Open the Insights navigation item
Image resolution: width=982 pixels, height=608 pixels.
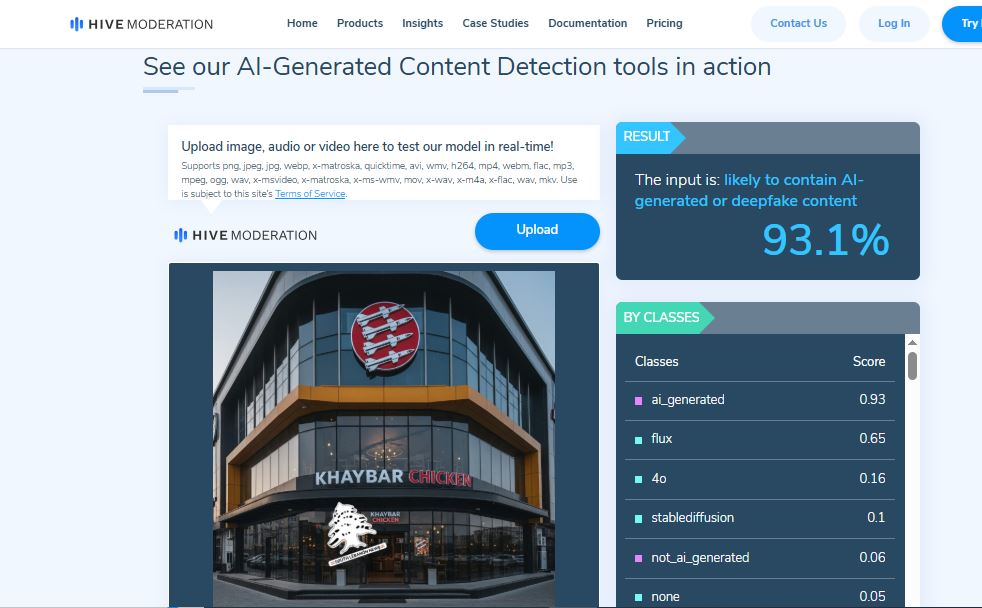422,23
